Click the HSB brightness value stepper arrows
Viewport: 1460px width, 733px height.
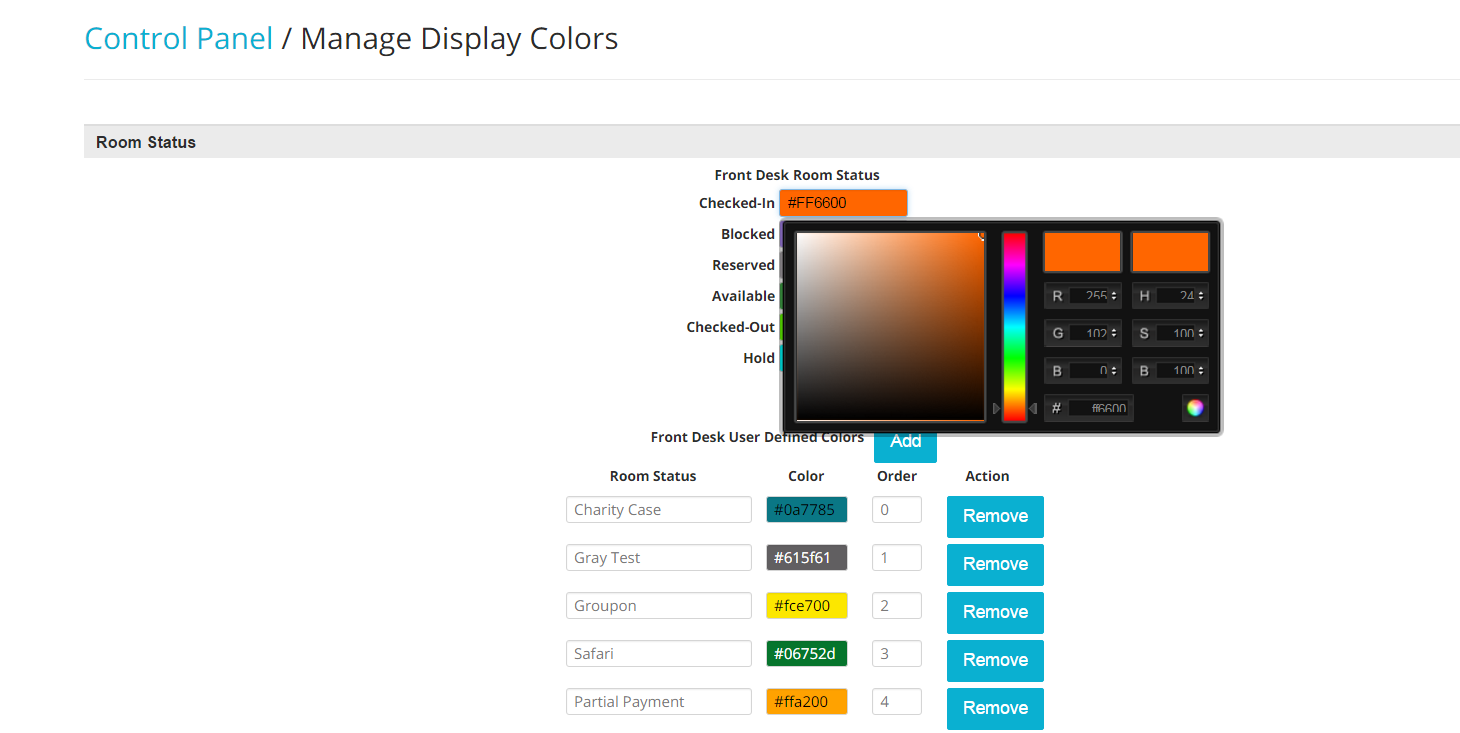(1201, 371)
